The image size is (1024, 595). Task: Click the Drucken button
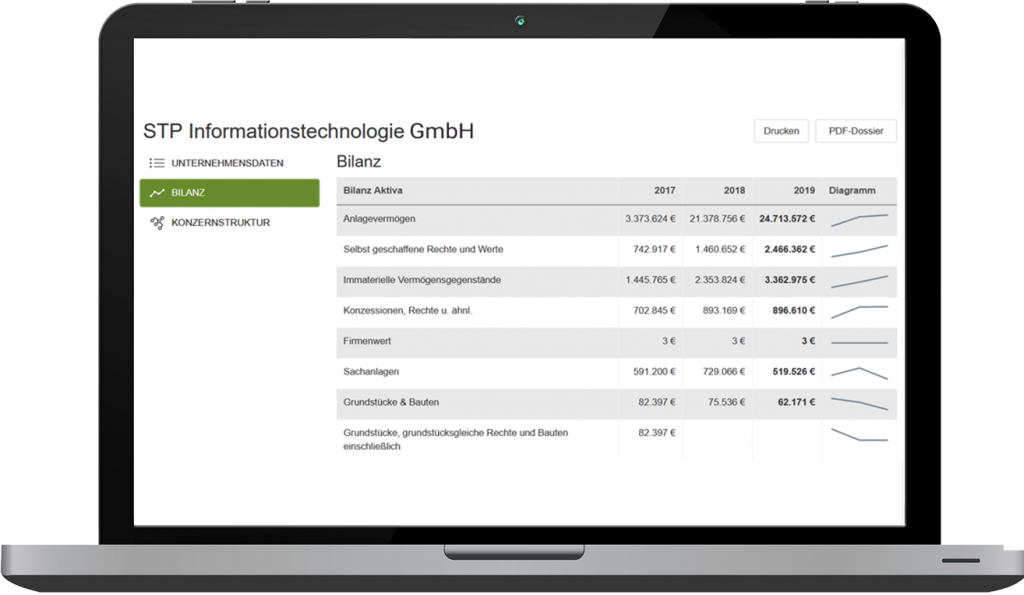coord(781,131)
